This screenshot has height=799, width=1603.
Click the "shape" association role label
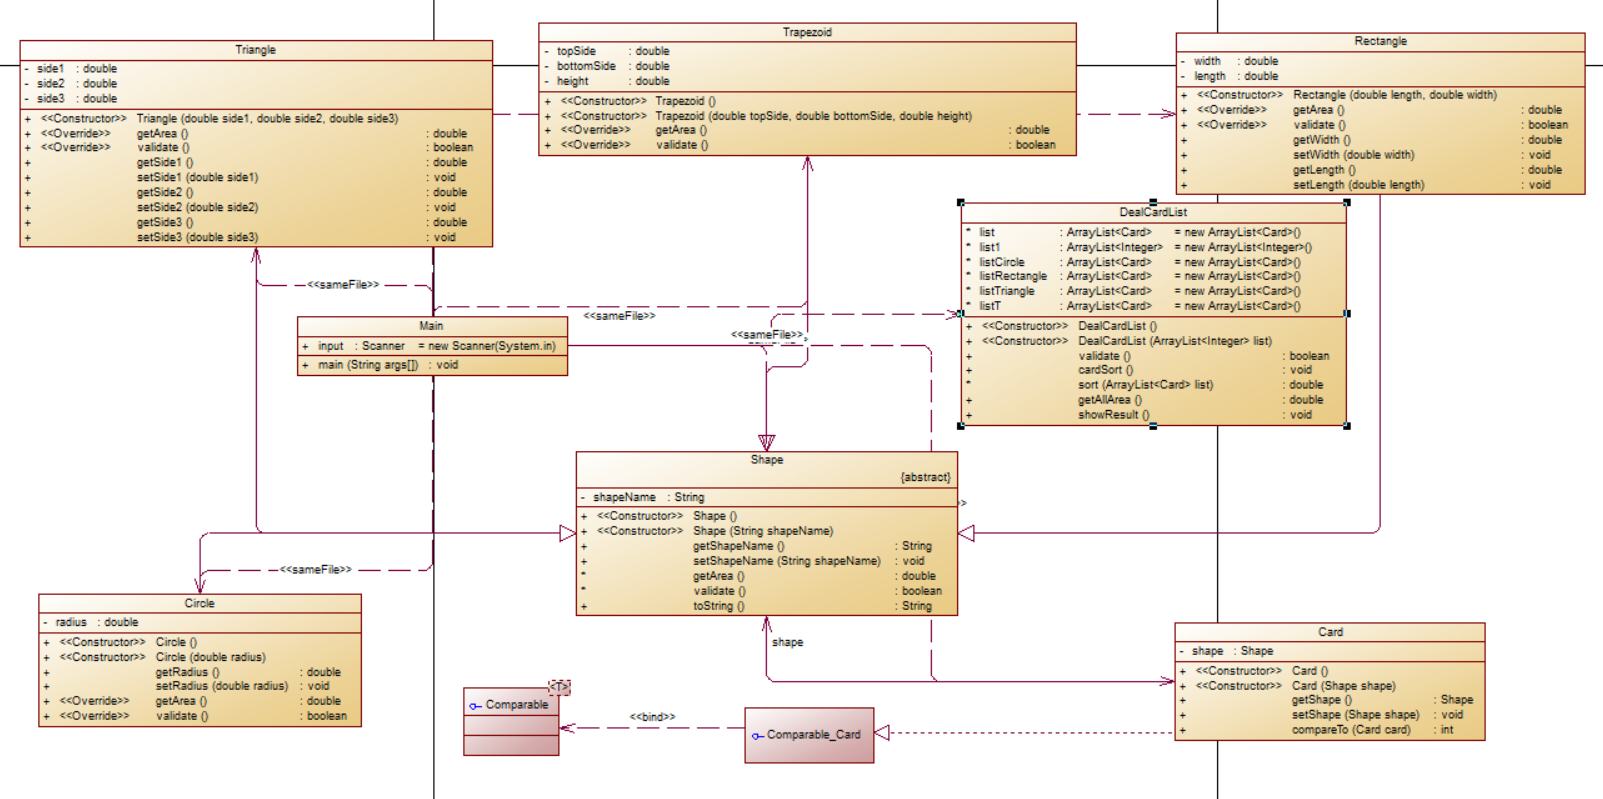[x=787, y=642]
